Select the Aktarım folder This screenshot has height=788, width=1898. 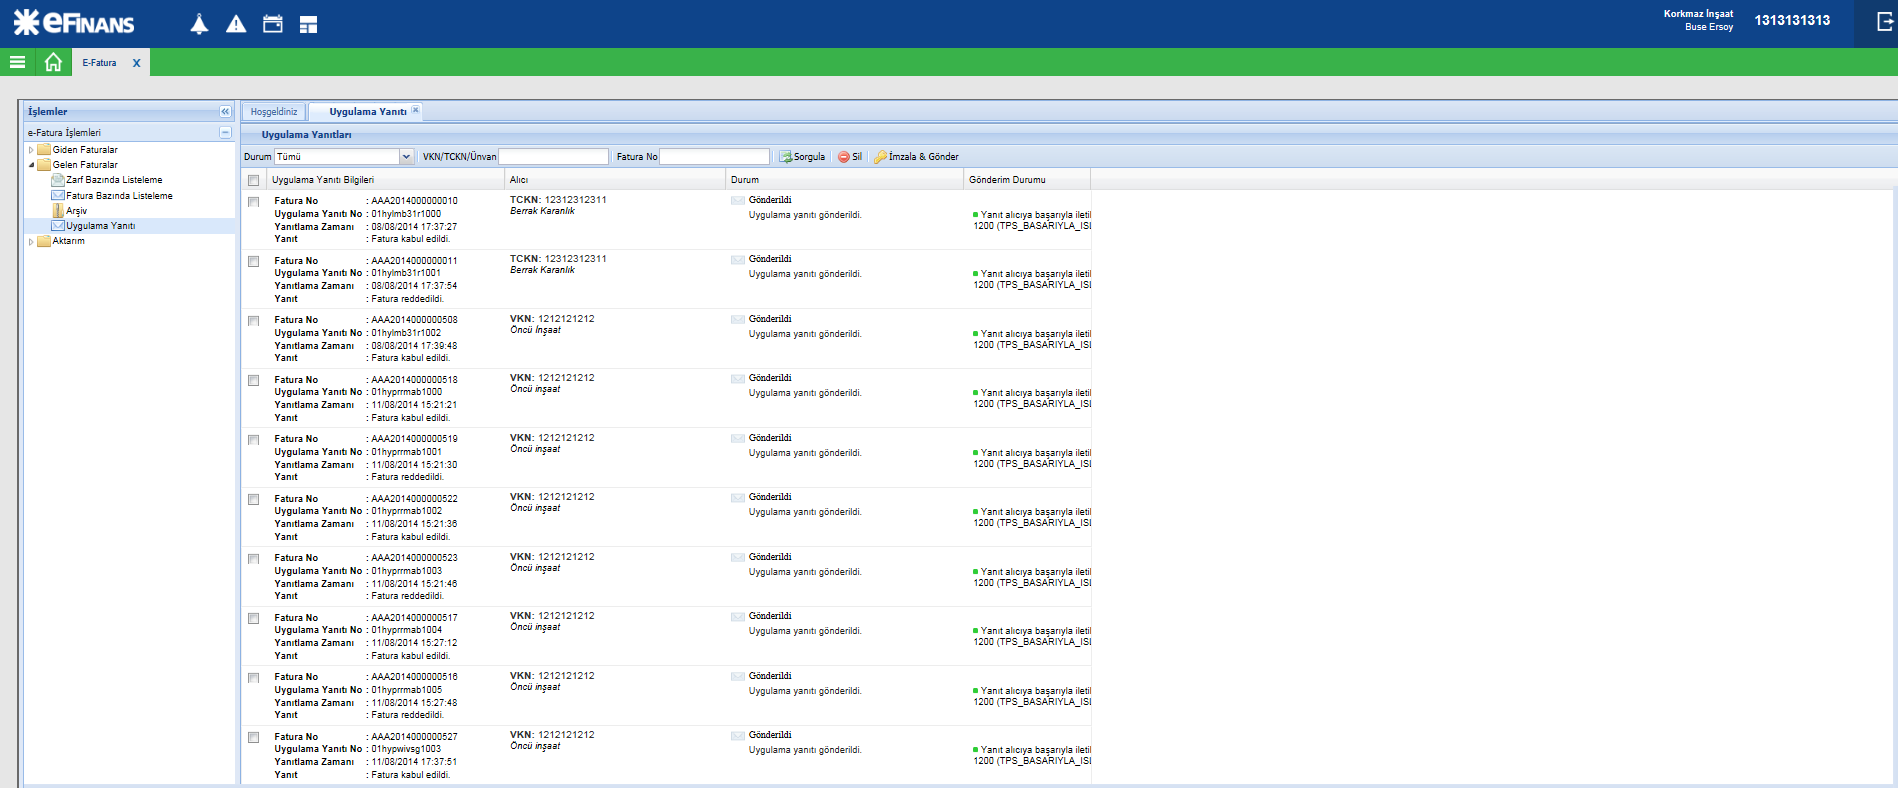tap(62, 241)
